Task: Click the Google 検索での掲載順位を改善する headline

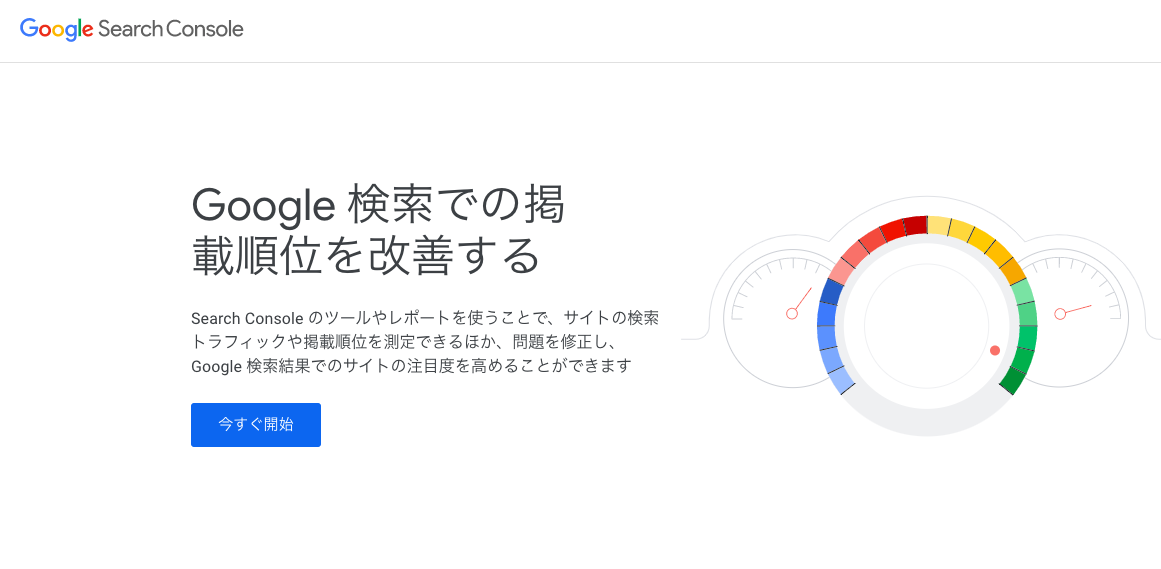Action: (x=378, y=230)
